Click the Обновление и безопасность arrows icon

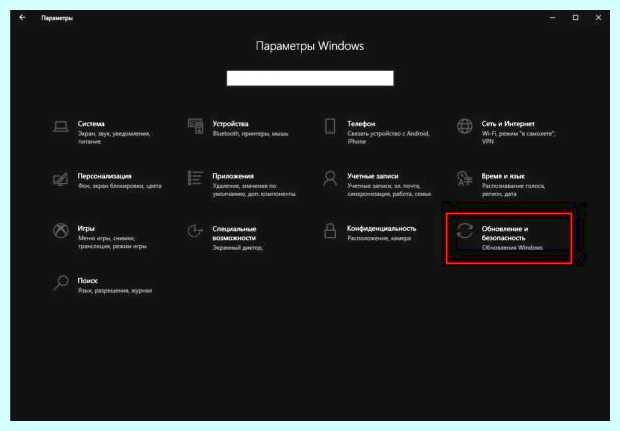tap(465, 231)
